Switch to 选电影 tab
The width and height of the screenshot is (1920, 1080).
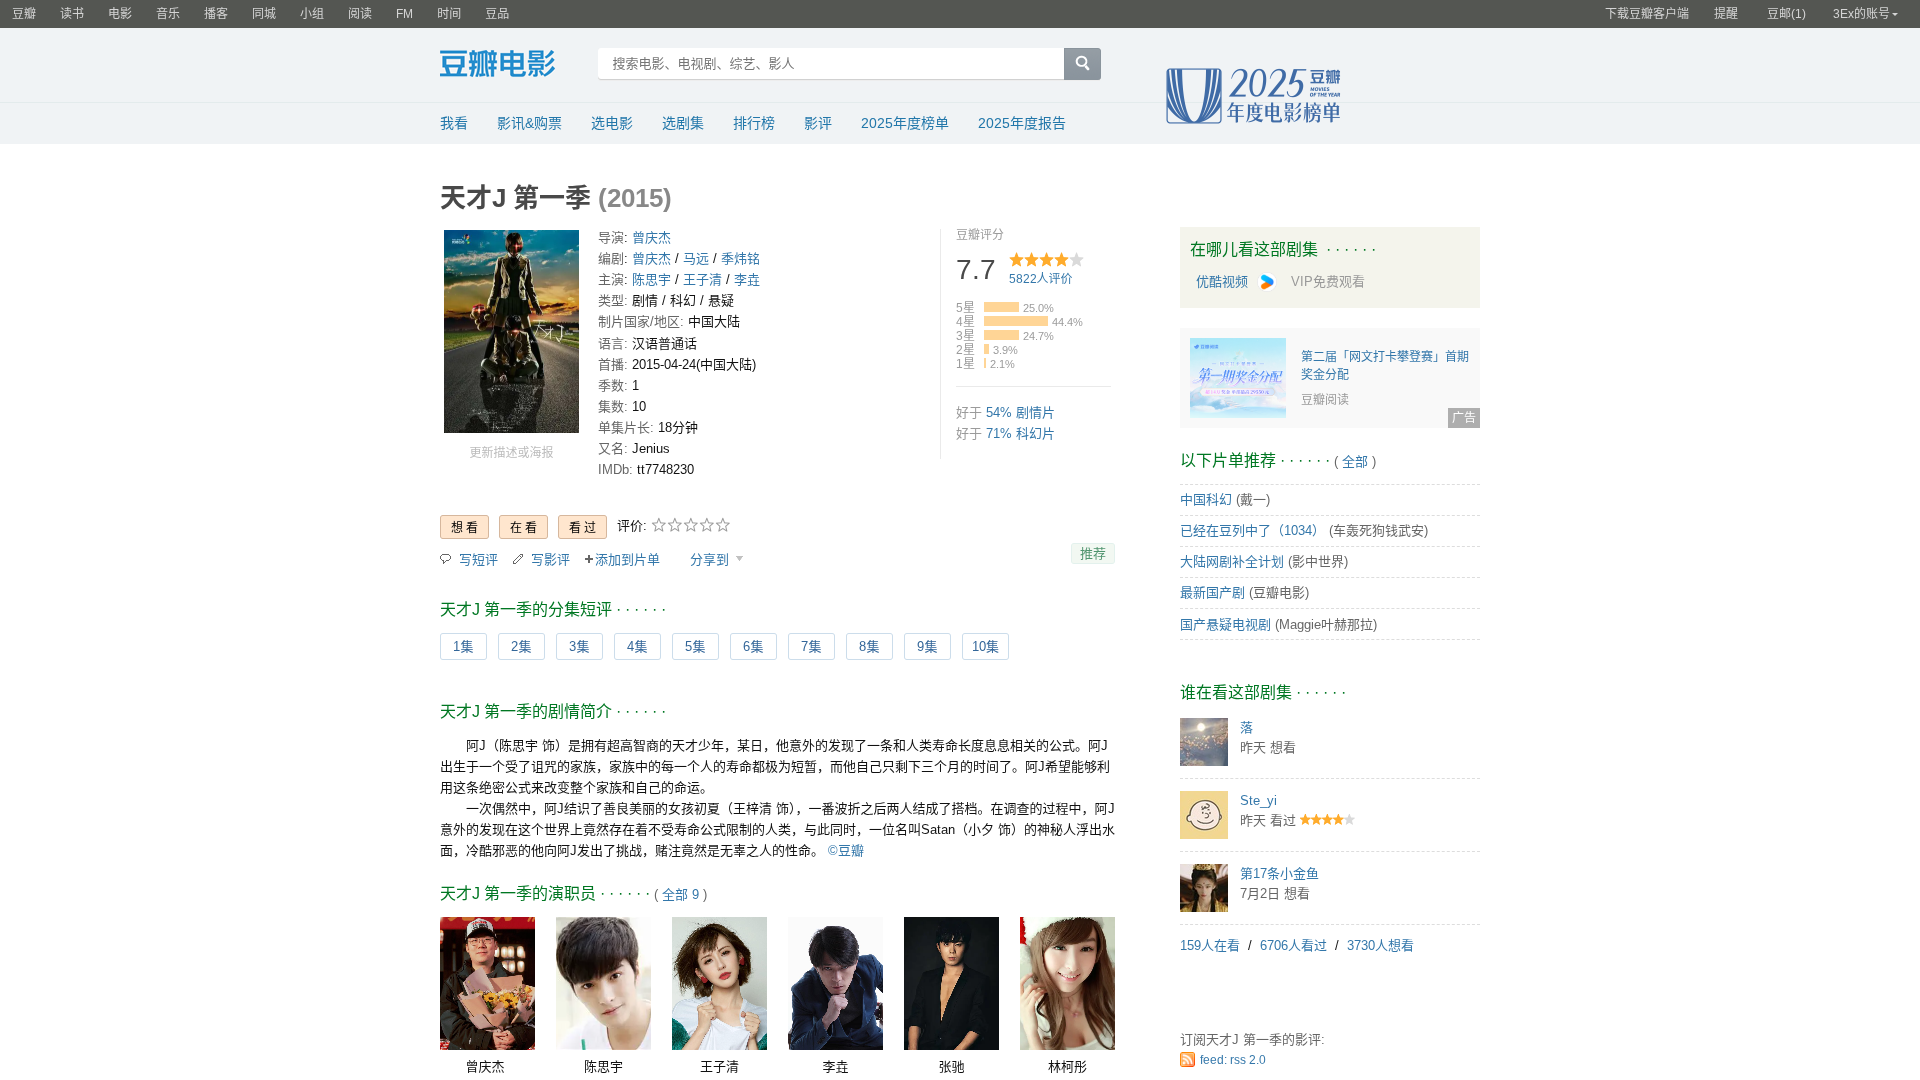611,123
